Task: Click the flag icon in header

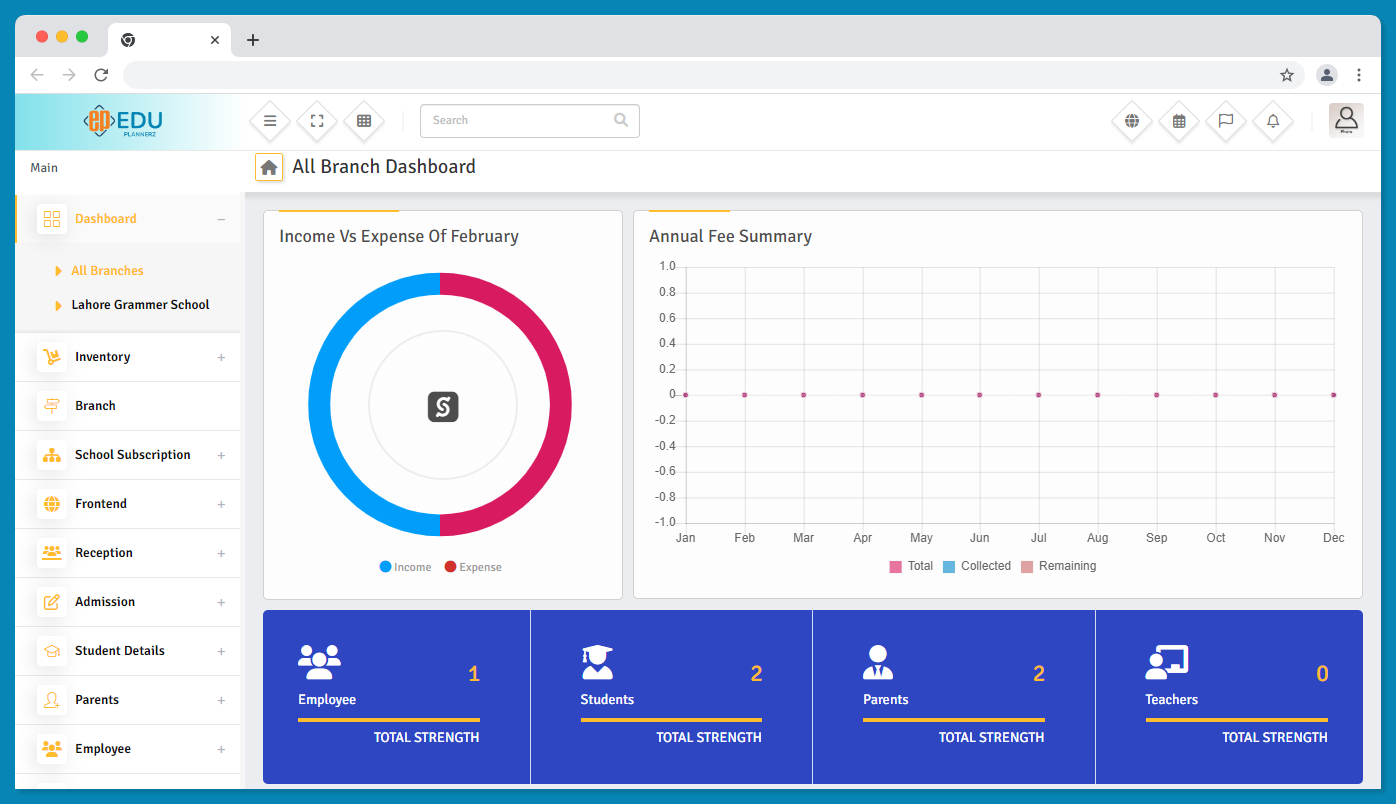Action: click(x=1226, y=121)
